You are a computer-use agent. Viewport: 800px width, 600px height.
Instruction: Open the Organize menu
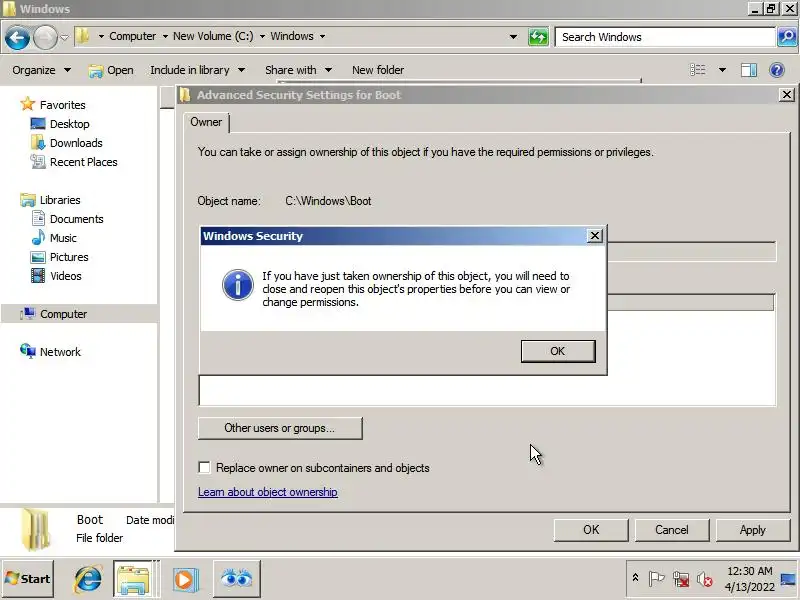pos(41,70)
